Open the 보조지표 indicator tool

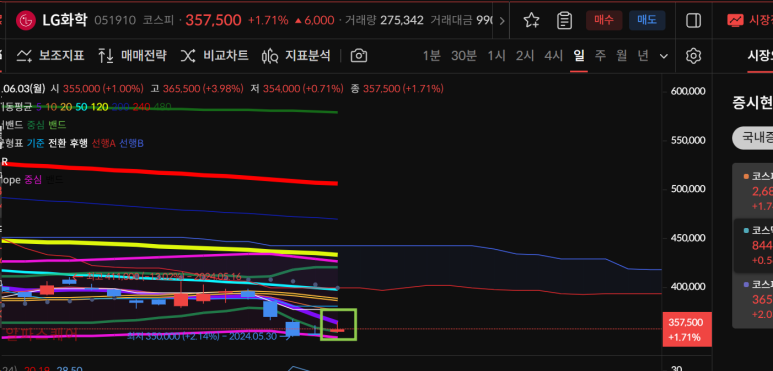coord(50,56)
